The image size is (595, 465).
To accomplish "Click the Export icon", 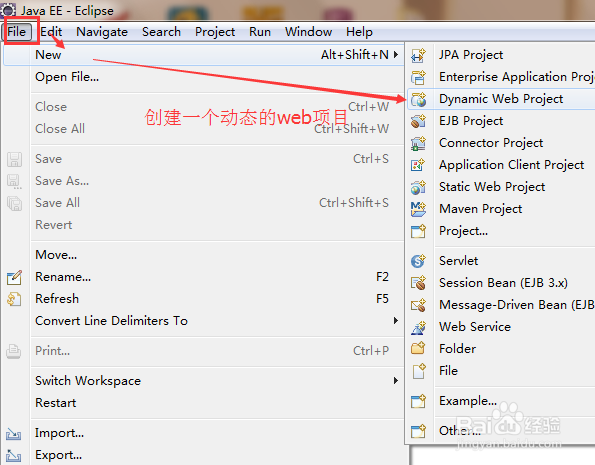I will click(14, 456).
